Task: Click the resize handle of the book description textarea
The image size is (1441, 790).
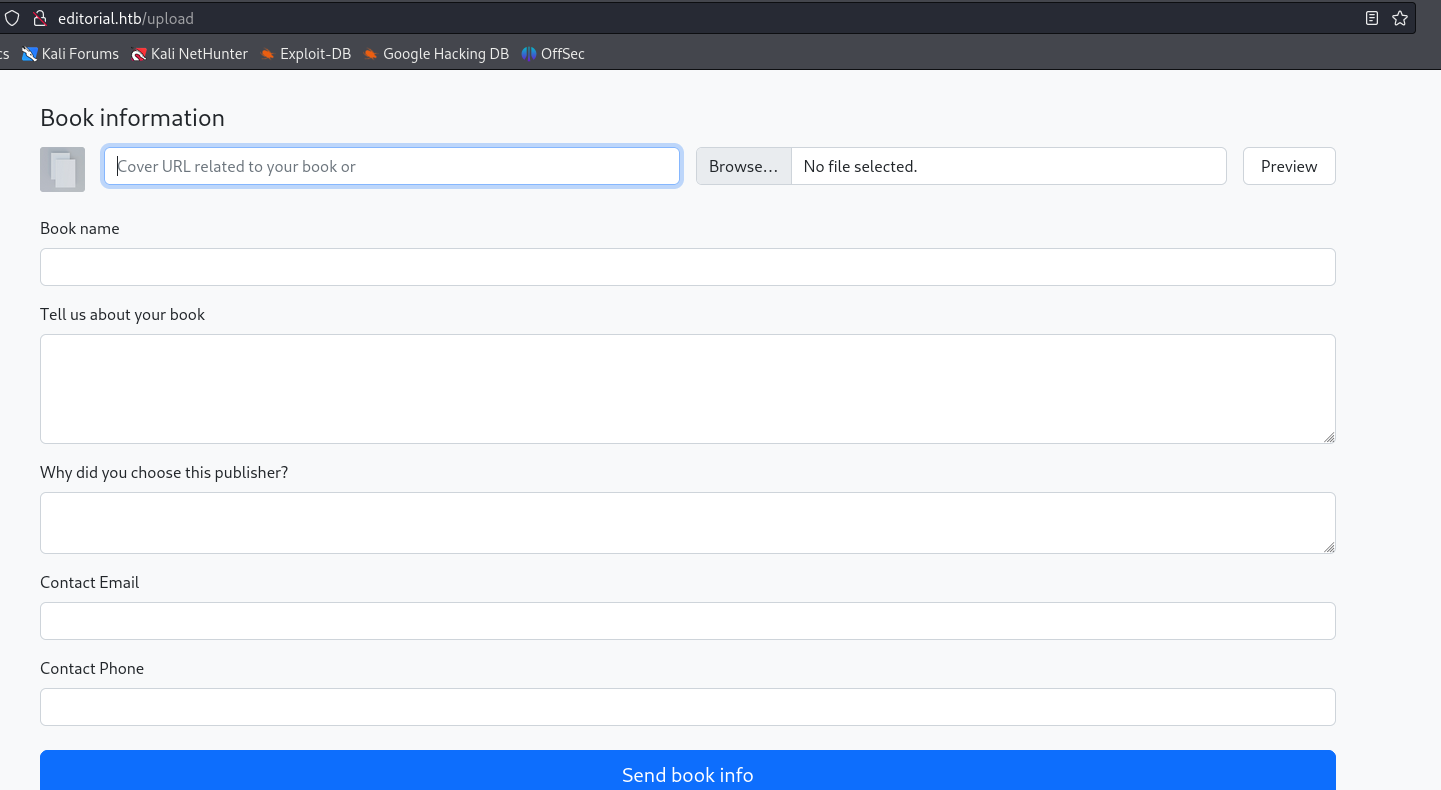Action: point(1329,437)
